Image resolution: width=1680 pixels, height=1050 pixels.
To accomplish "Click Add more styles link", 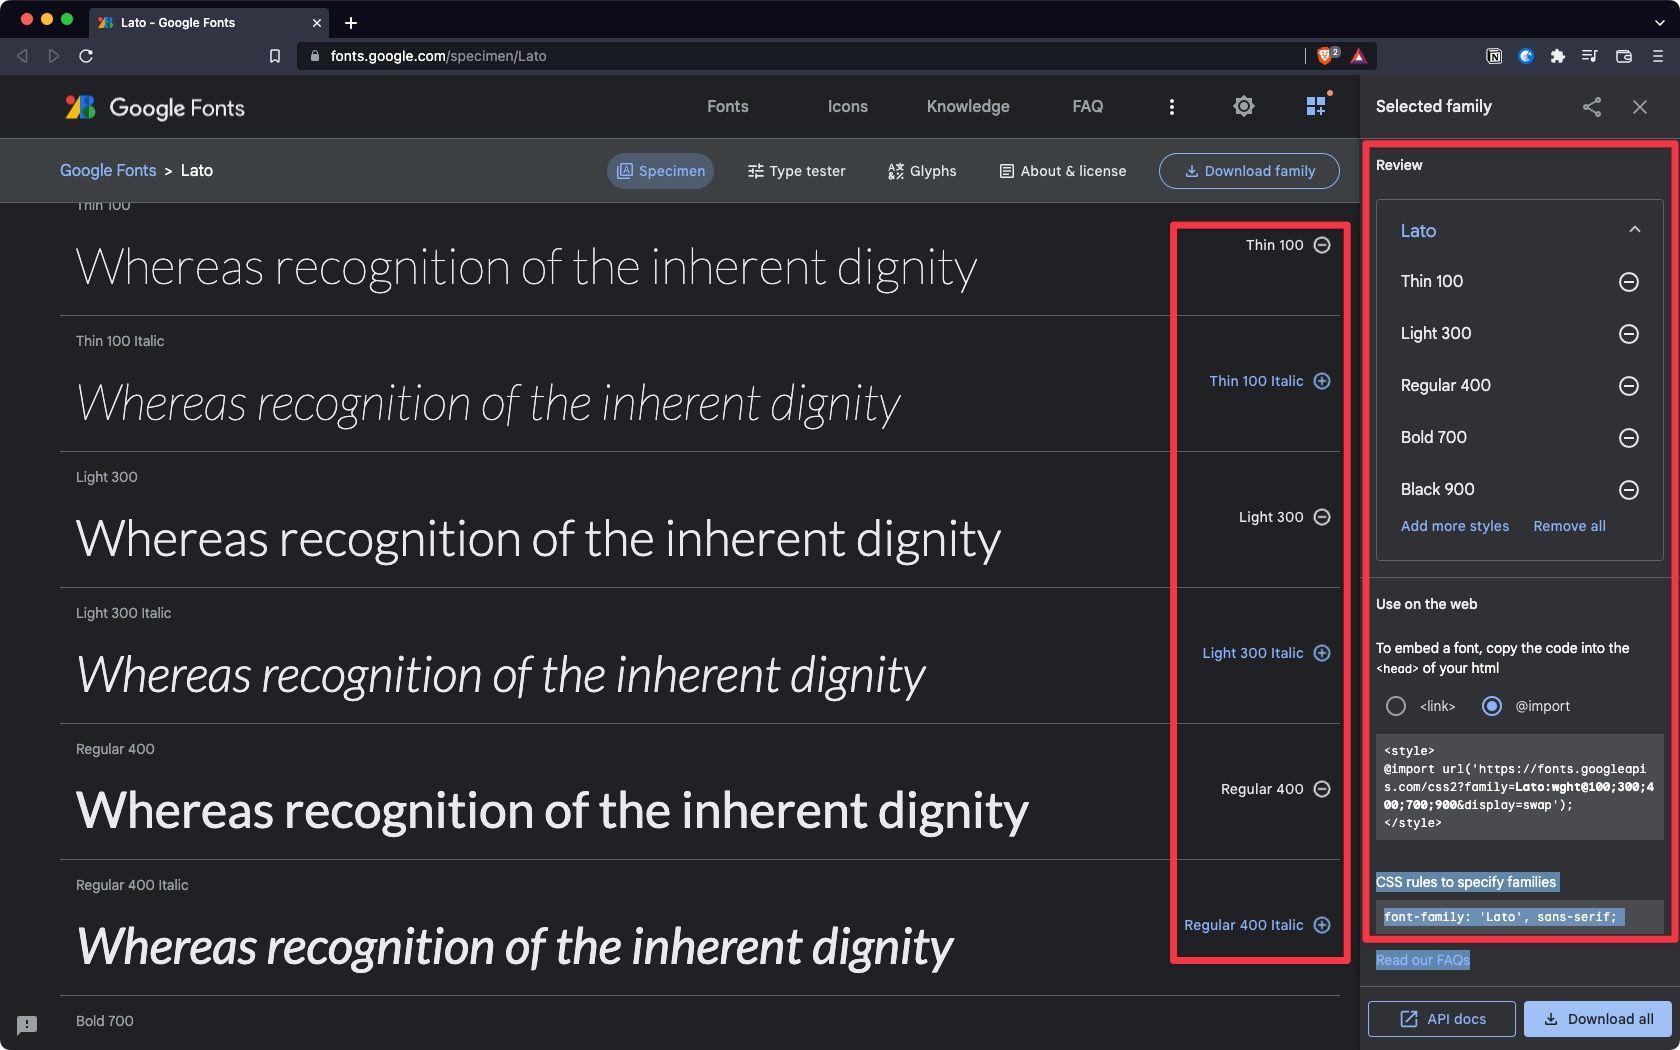I will [1455, 526].
